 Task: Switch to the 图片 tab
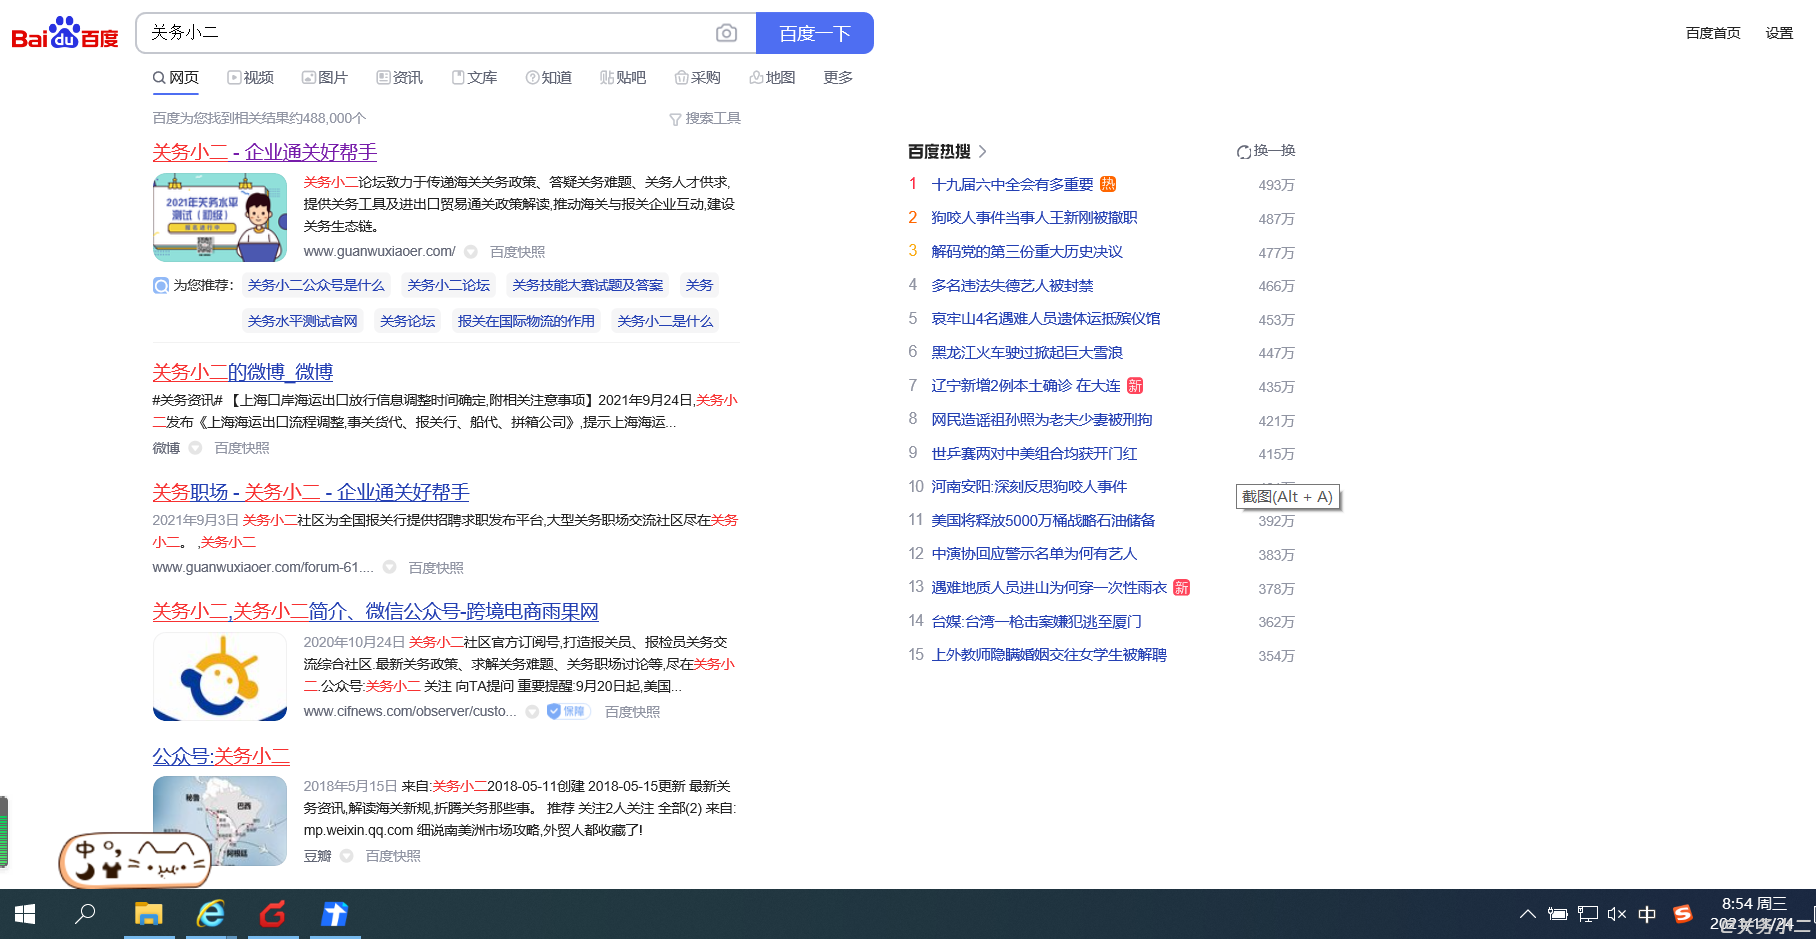point(325,78)
